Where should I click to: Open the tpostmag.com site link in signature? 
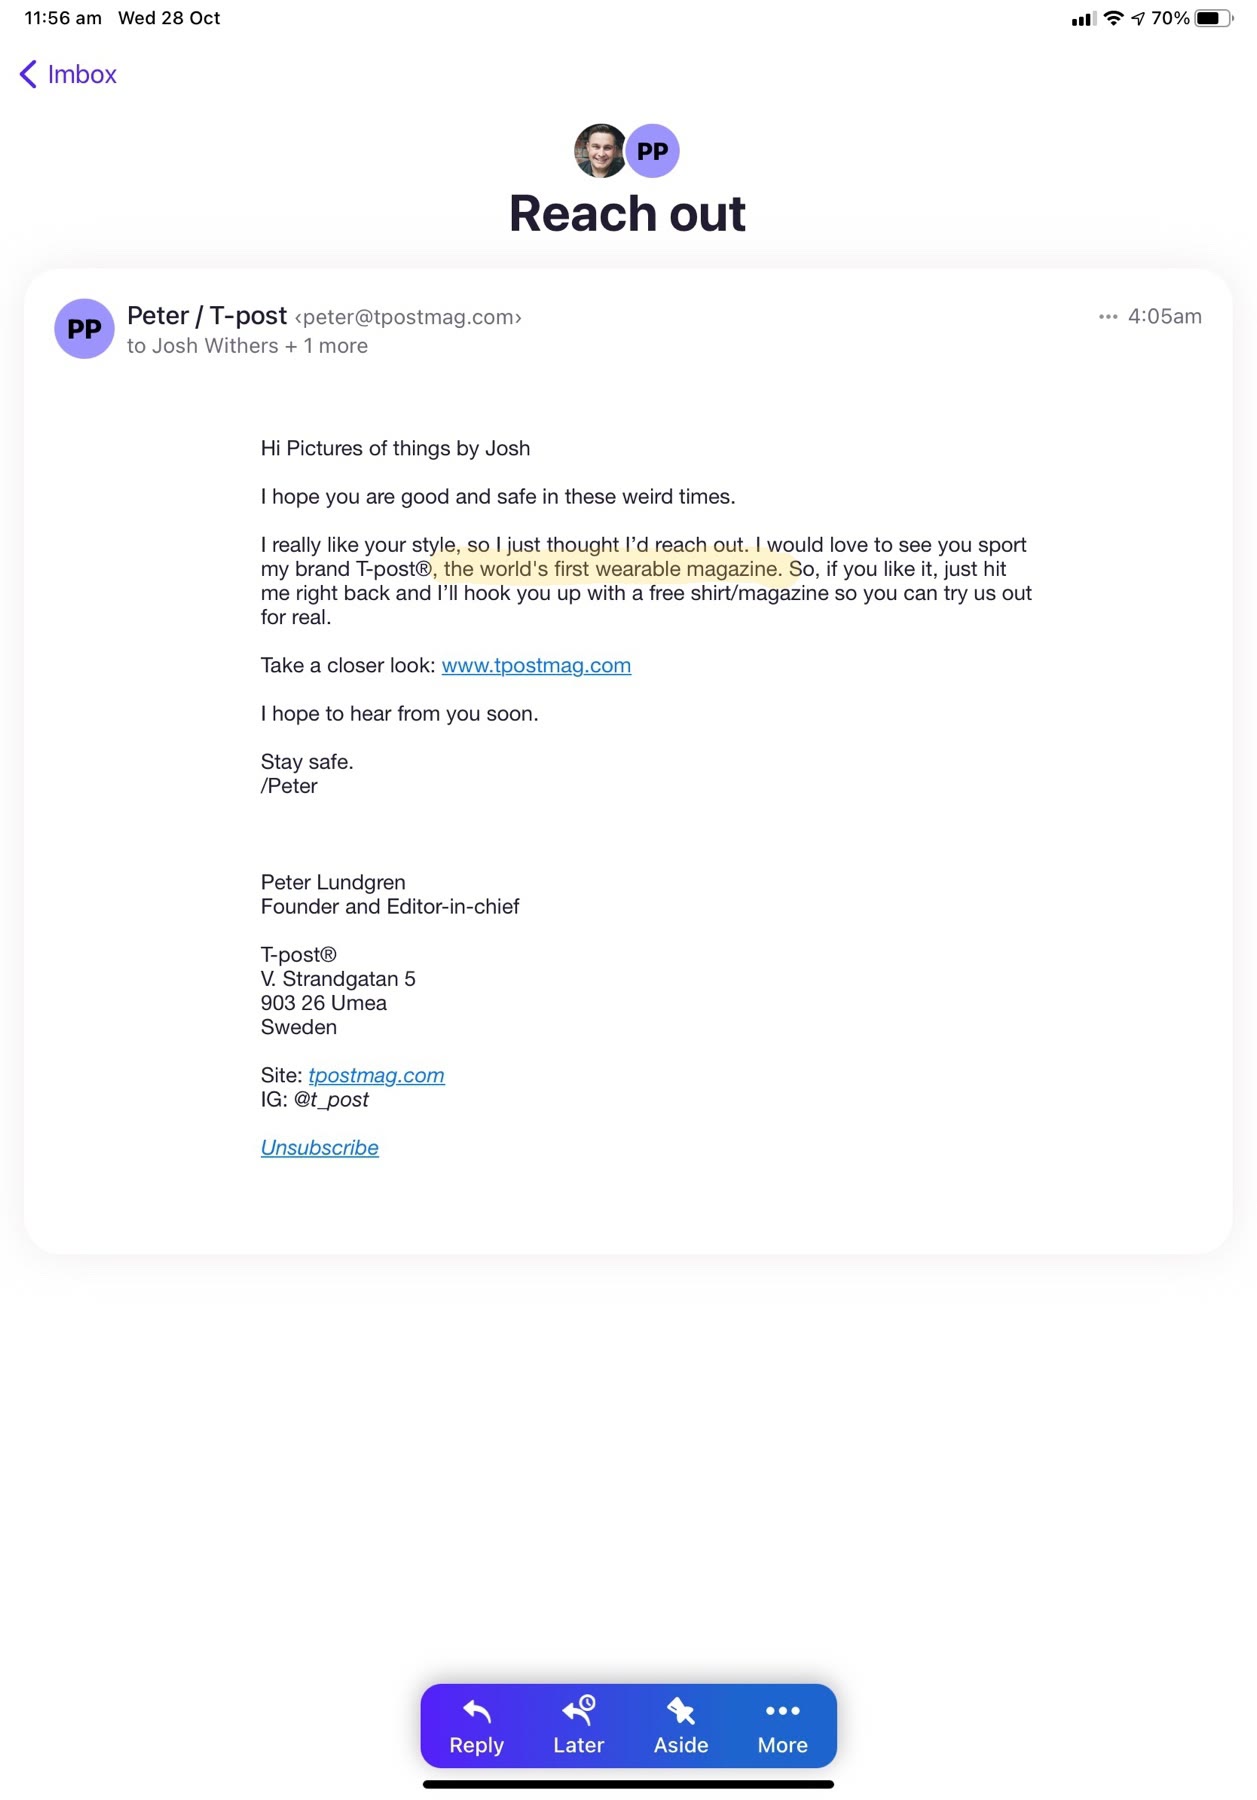point(376,1076)
